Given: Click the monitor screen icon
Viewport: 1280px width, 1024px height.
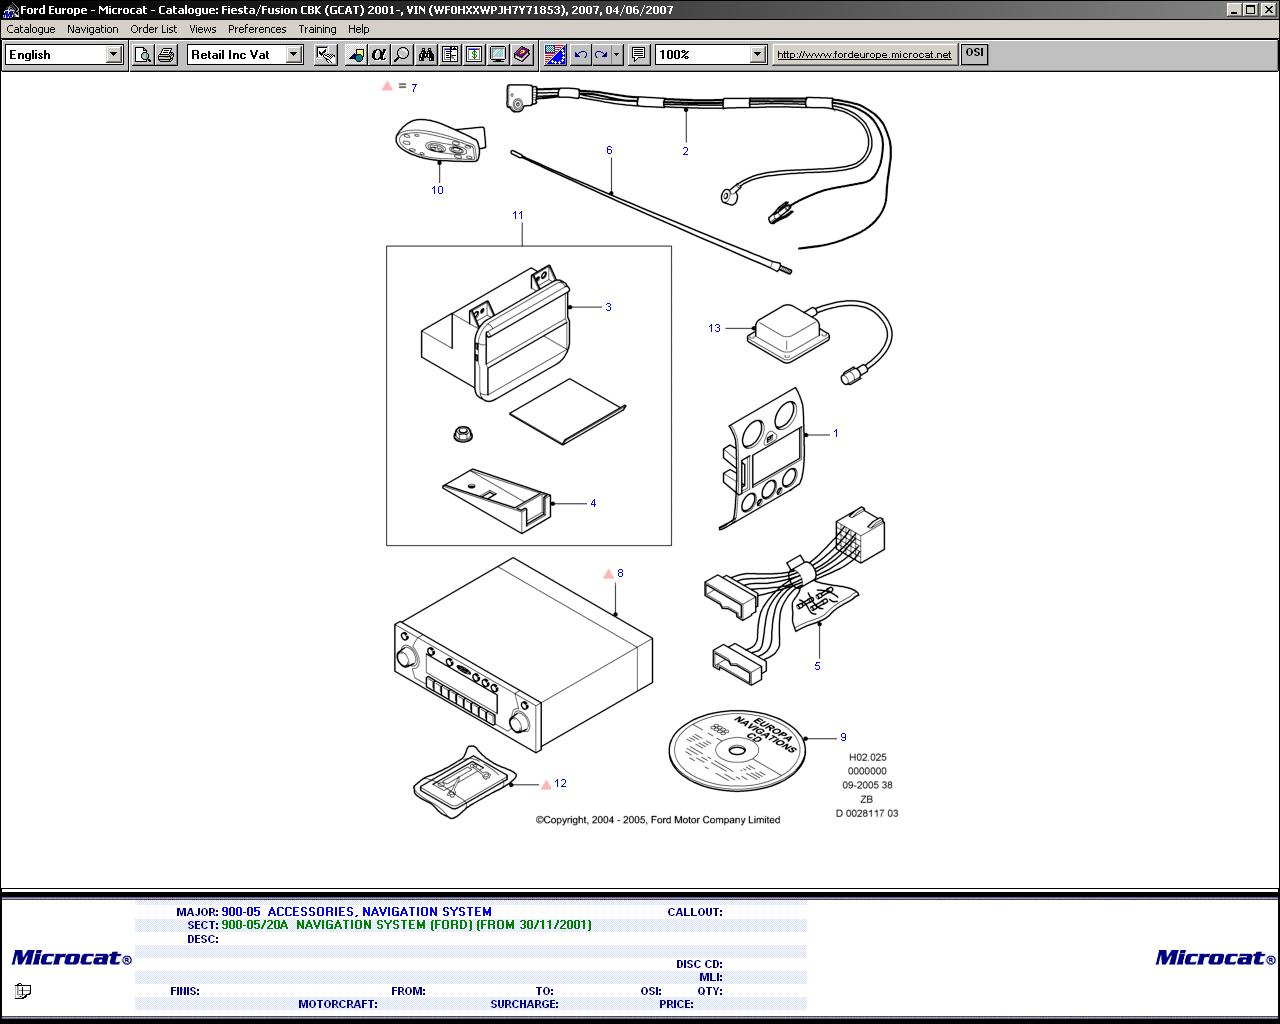Looking at the screenshot, I should [498, 55].
